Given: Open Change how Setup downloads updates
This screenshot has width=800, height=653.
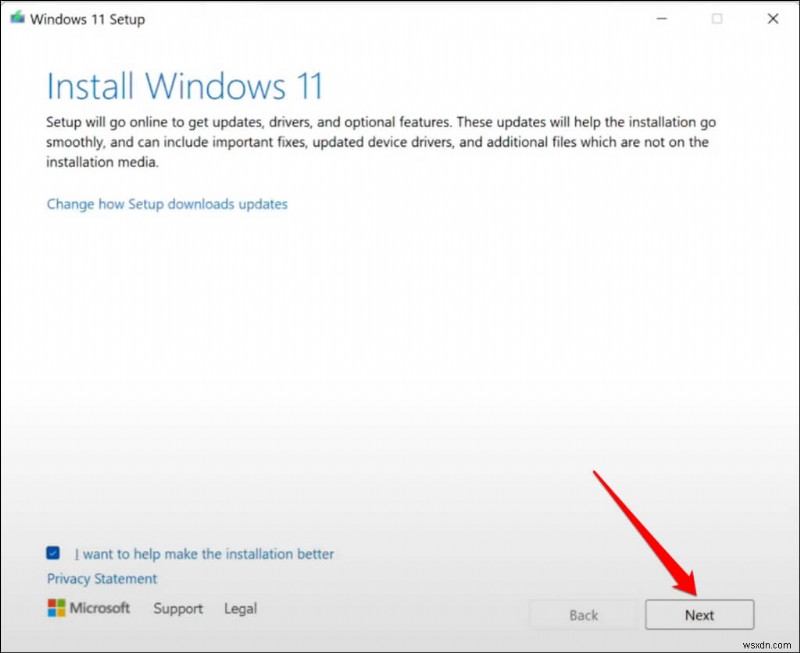Looking at the screenshot, I should [167, 204].
